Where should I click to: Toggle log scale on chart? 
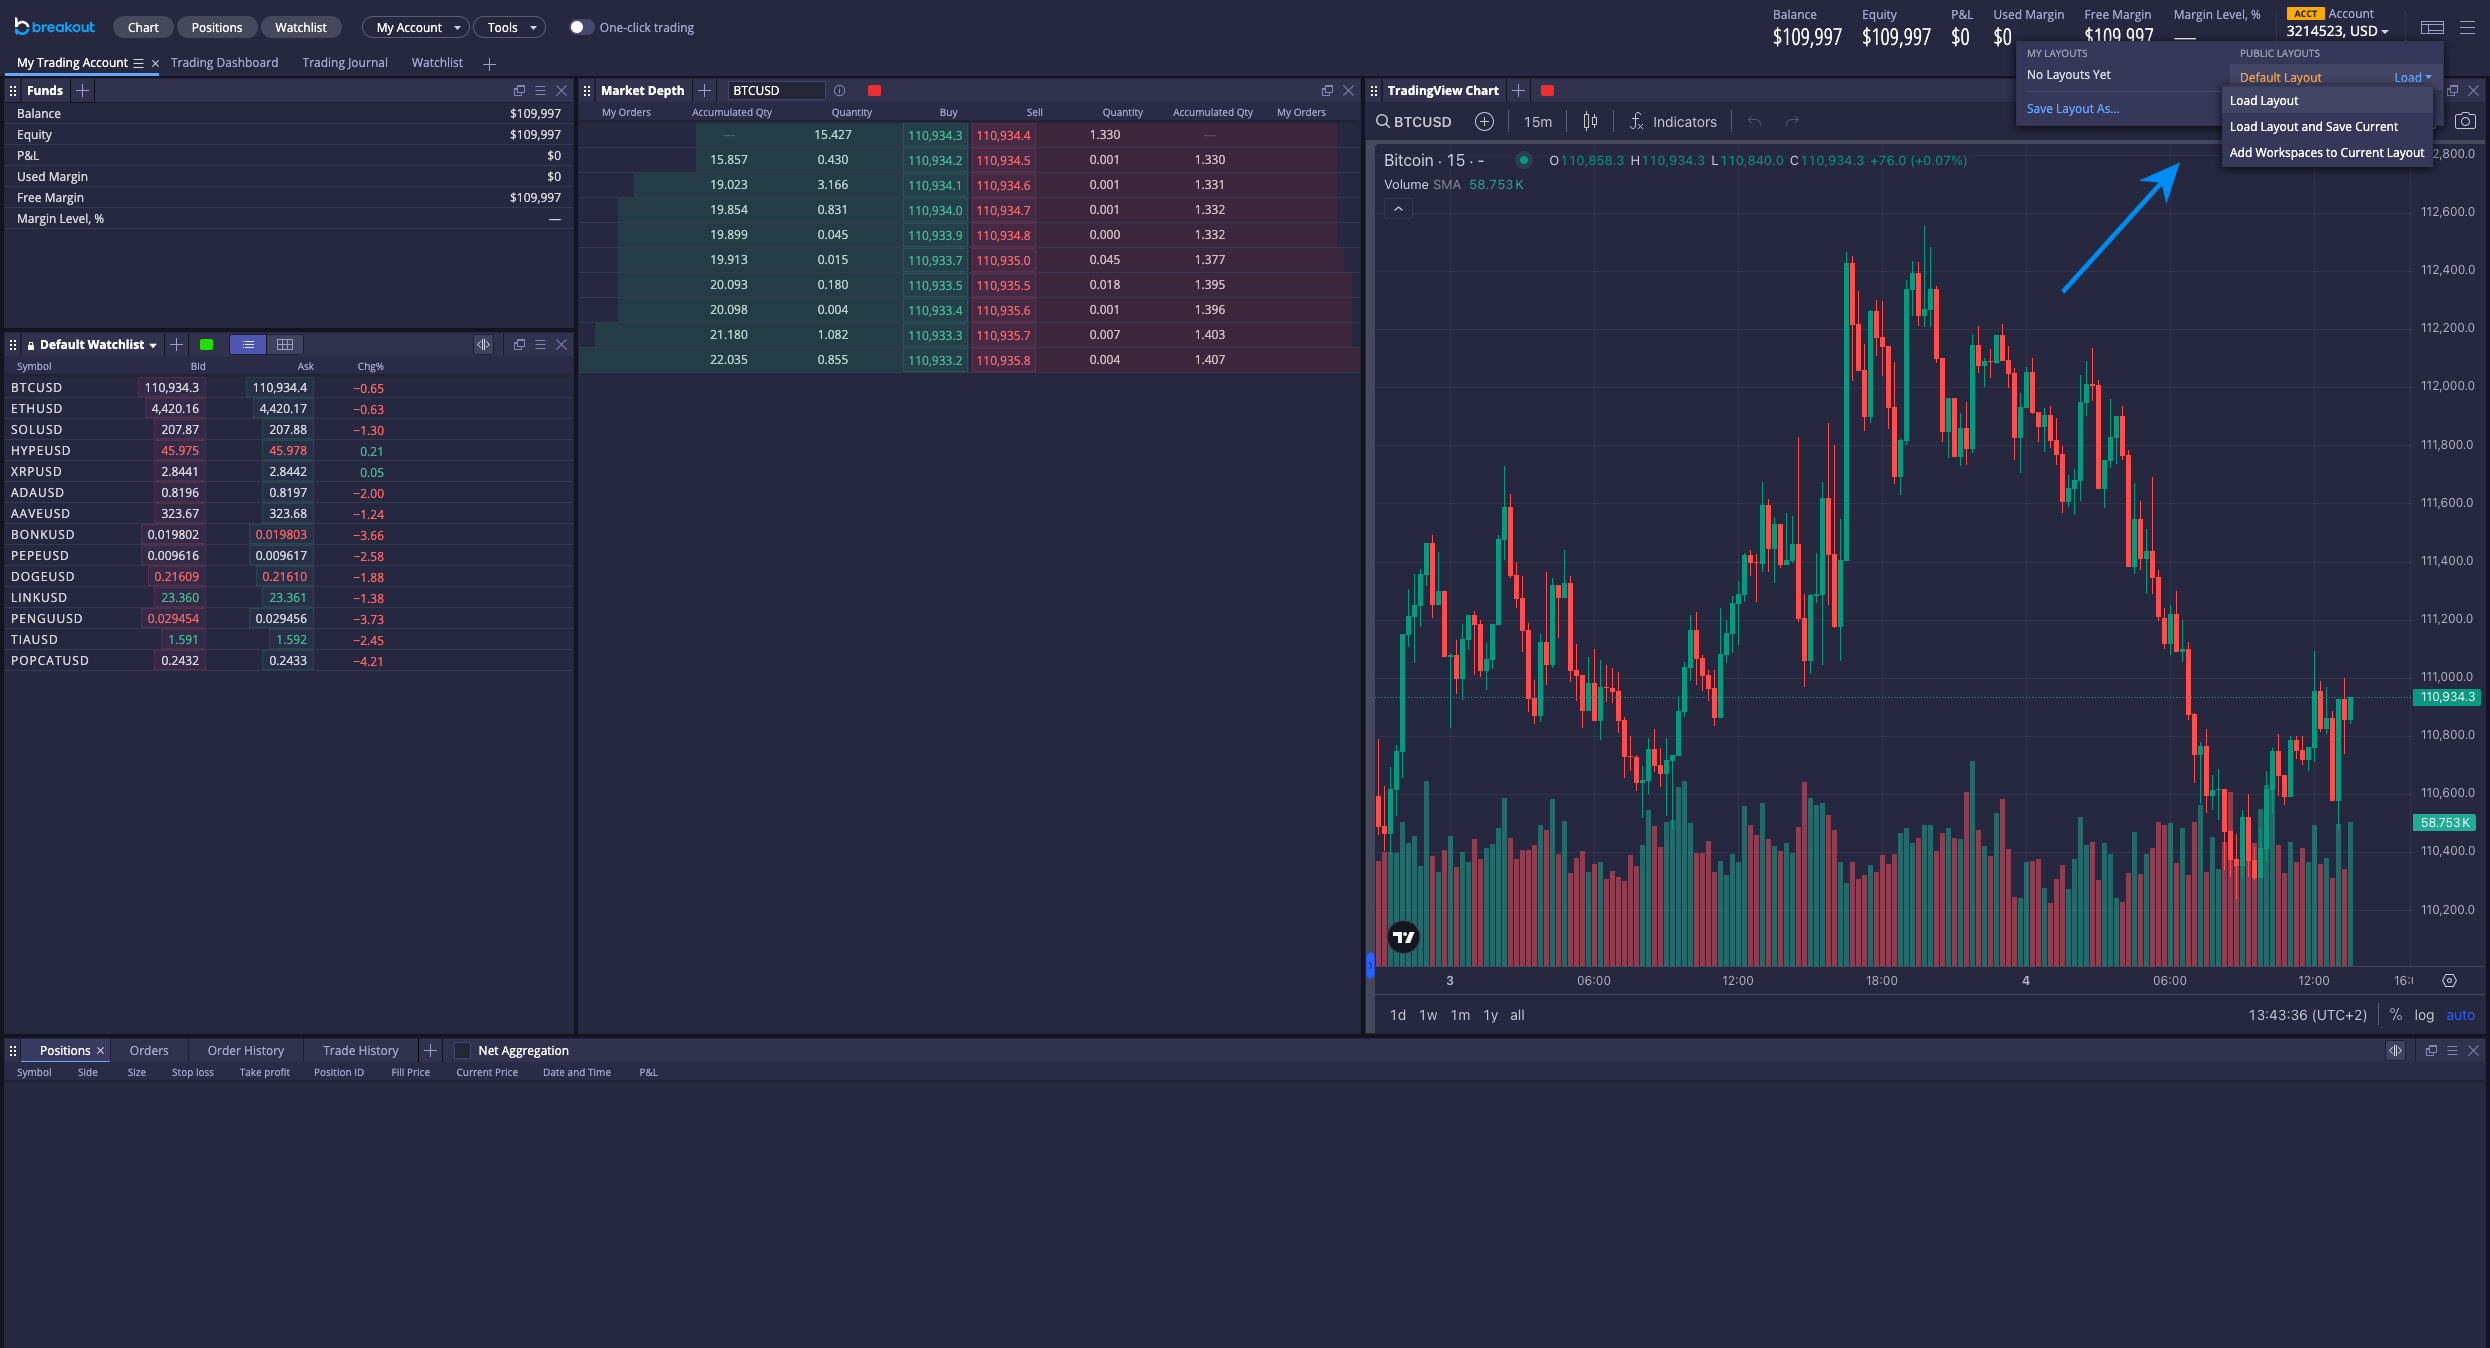click(x=2424, y=1015)
